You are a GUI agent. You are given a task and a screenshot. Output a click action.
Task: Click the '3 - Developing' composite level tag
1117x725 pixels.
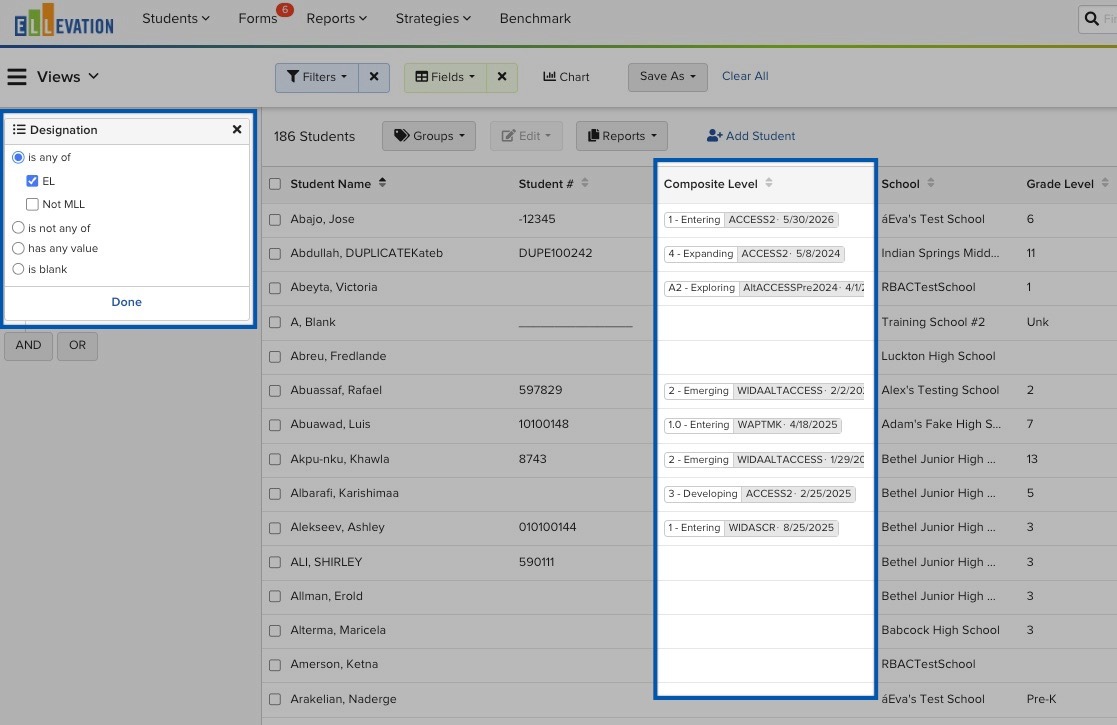703,494
